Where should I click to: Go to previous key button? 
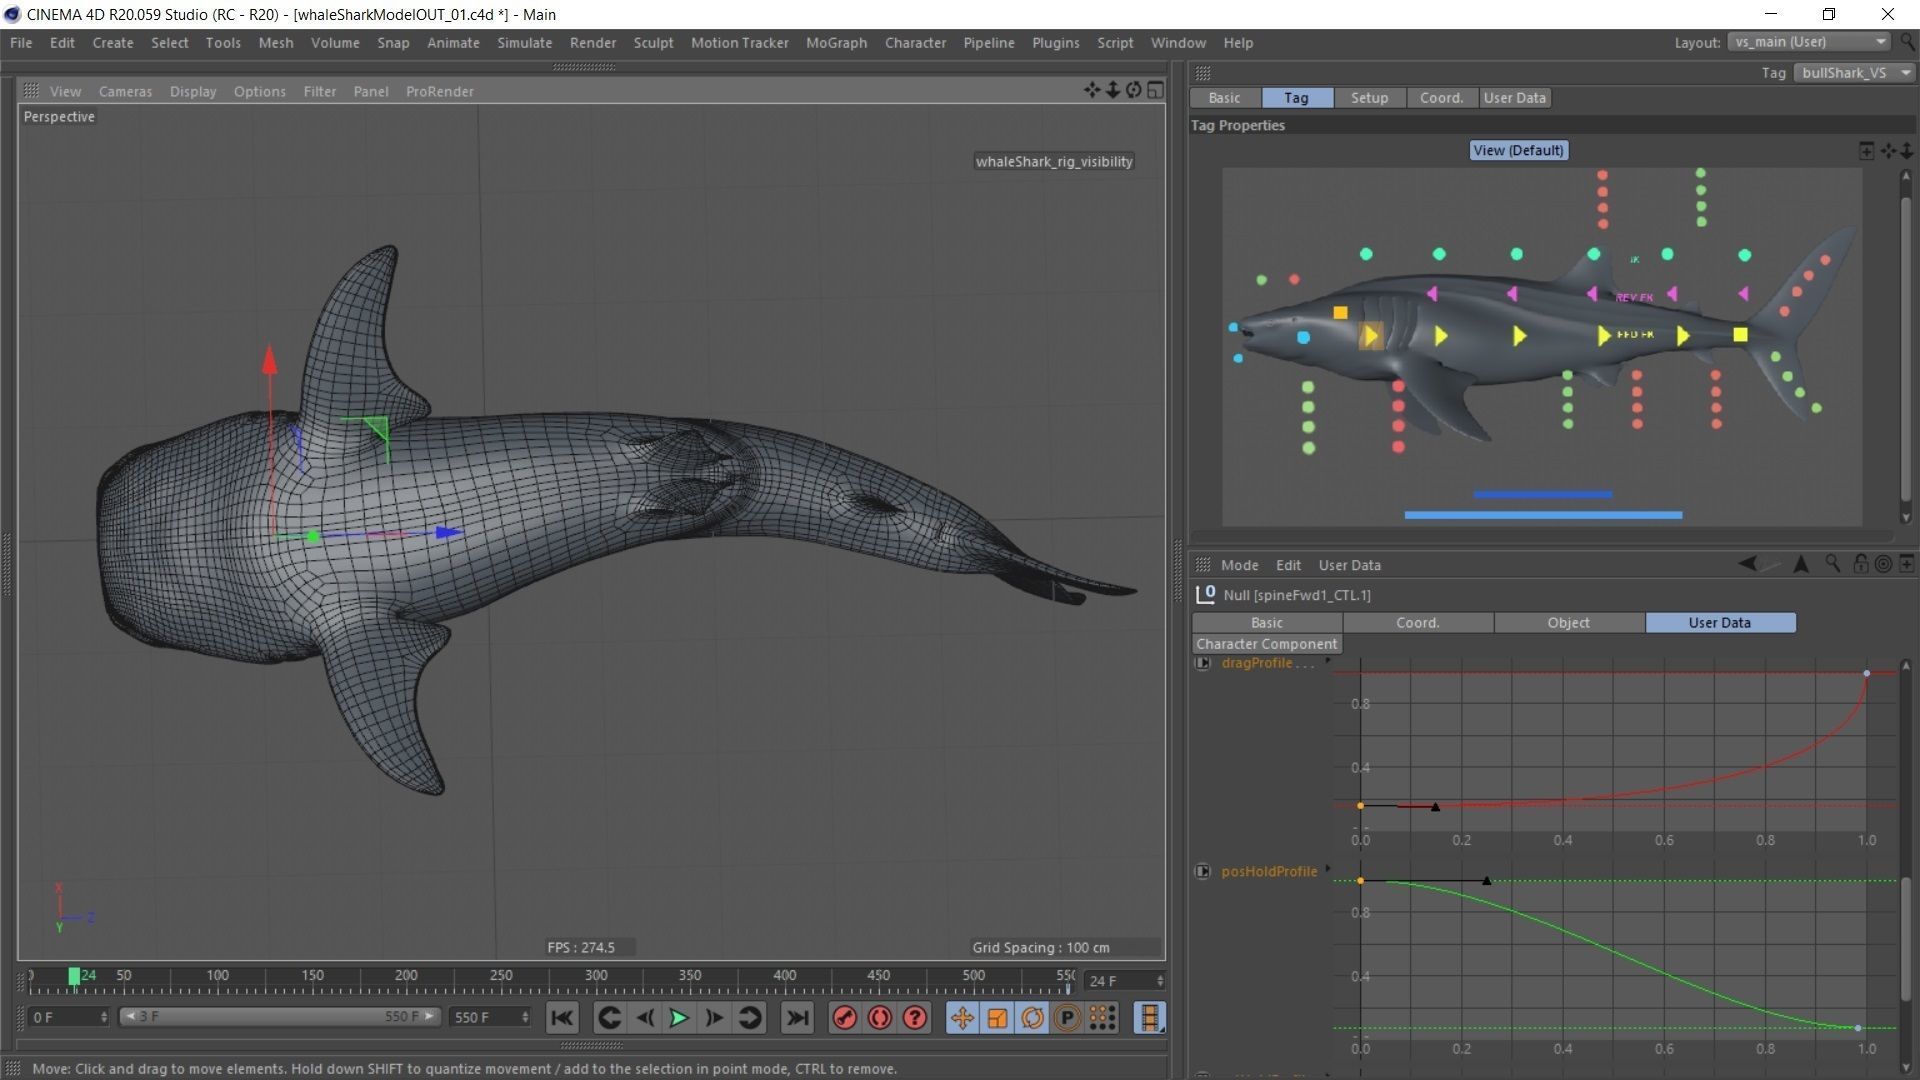tap(609, 1018)
